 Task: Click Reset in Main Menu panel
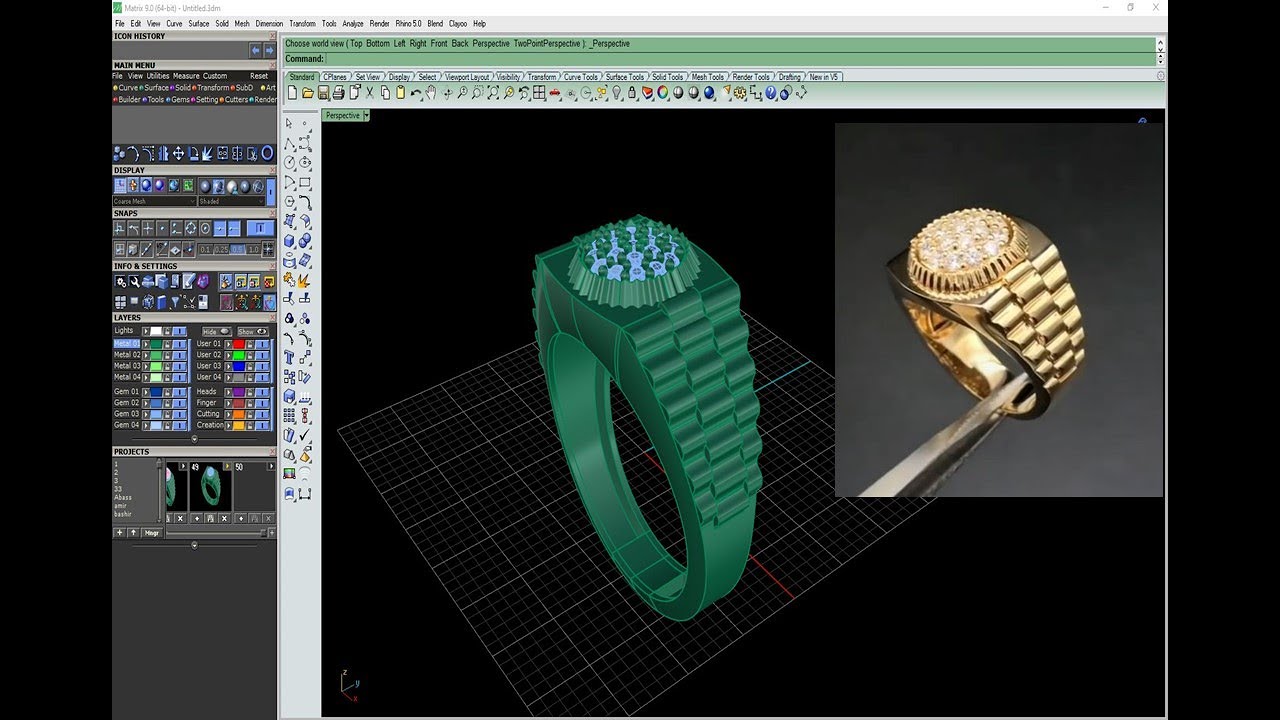(259, 76)
